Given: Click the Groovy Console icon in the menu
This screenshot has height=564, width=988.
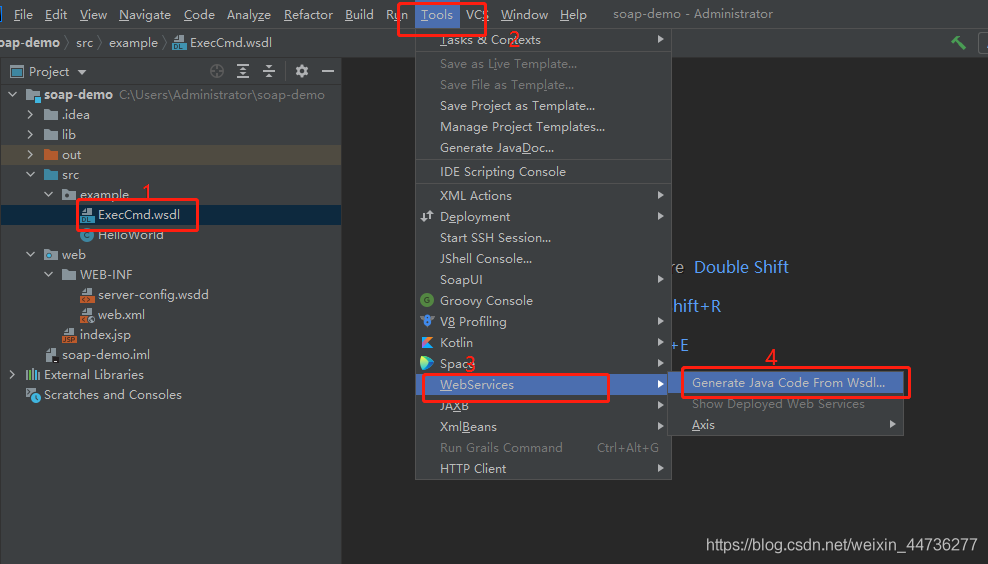Looking at the screenshot, I should pos(427,301).
